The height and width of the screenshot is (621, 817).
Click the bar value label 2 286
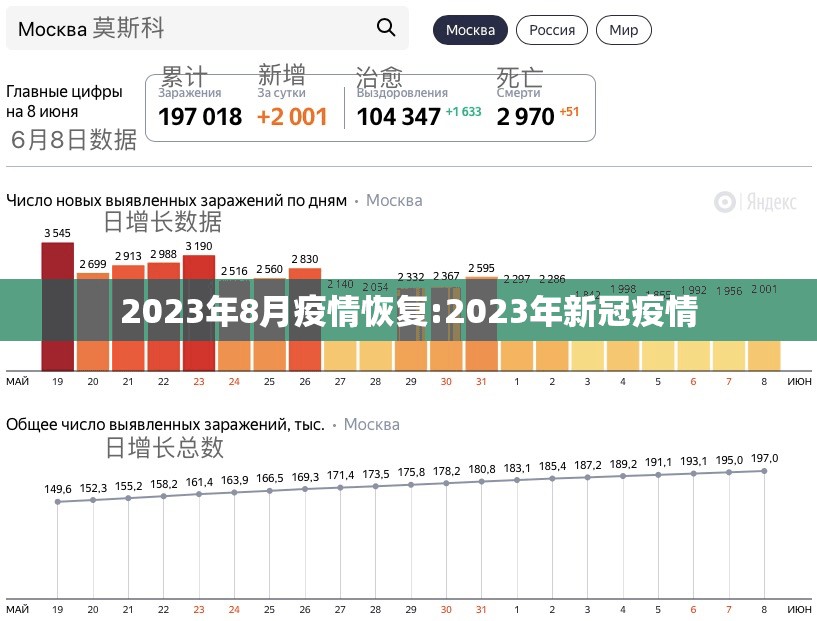click(x=552, y=279)
